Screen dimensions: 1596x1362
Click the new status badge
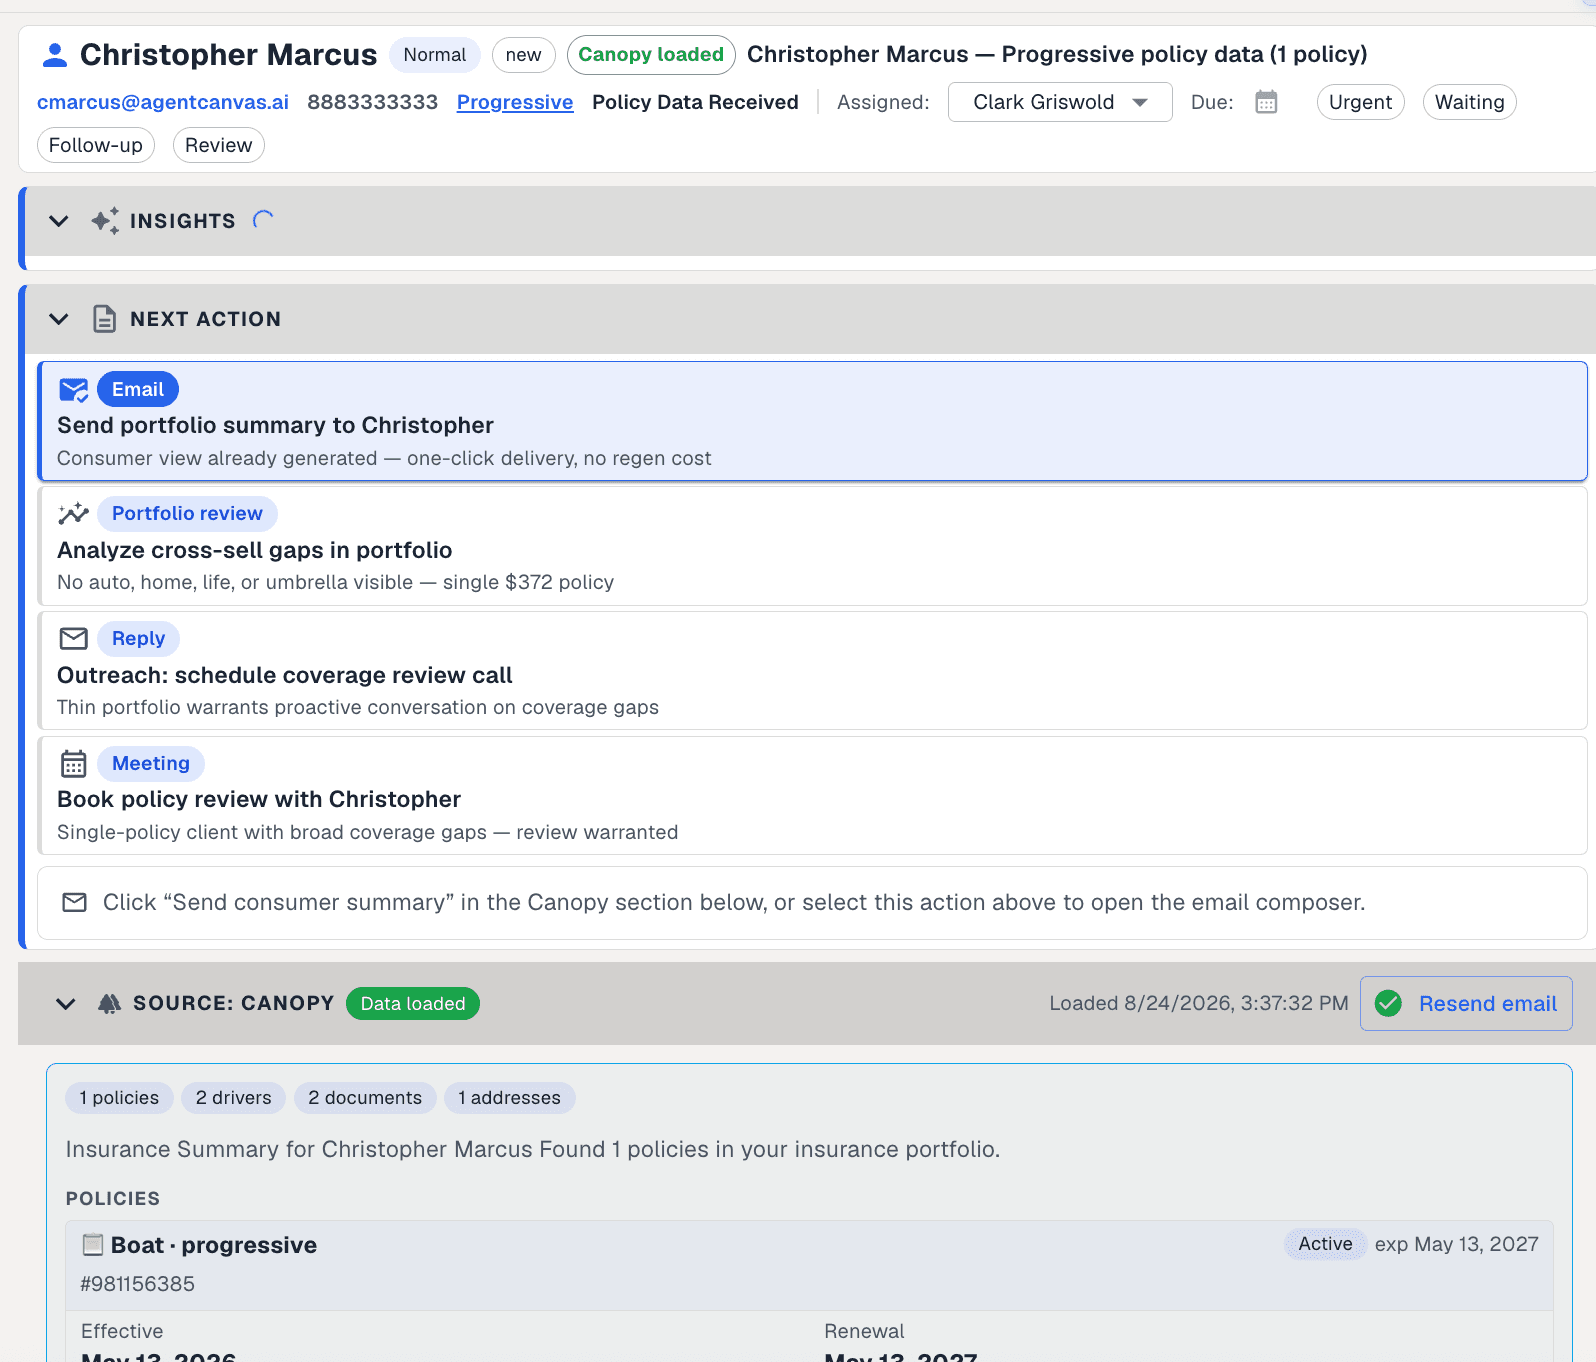coord(523,55)
